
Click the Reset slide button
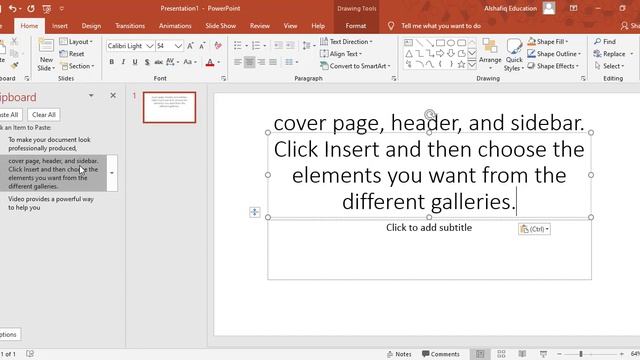72,54
